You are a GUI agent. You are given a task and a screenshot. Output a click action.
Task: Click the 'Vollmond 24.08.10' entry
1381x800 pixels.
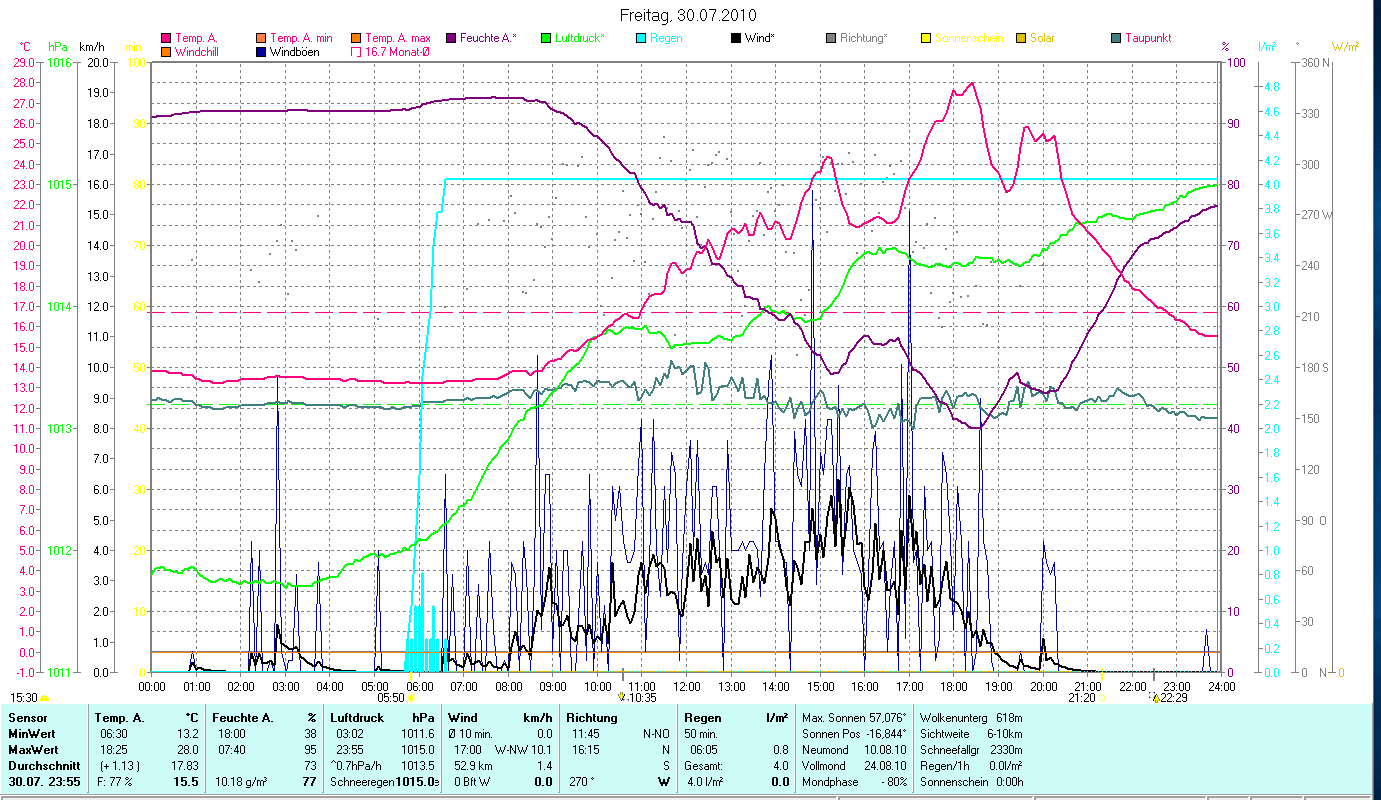(x=853, y=766)
